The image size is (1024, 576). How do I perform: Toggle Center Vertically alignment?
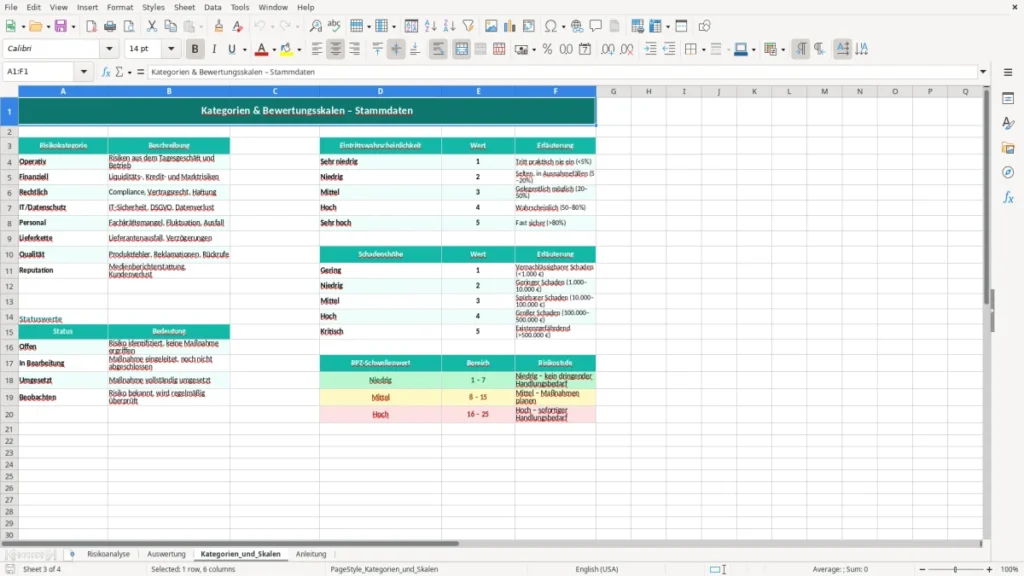[396, 49]
